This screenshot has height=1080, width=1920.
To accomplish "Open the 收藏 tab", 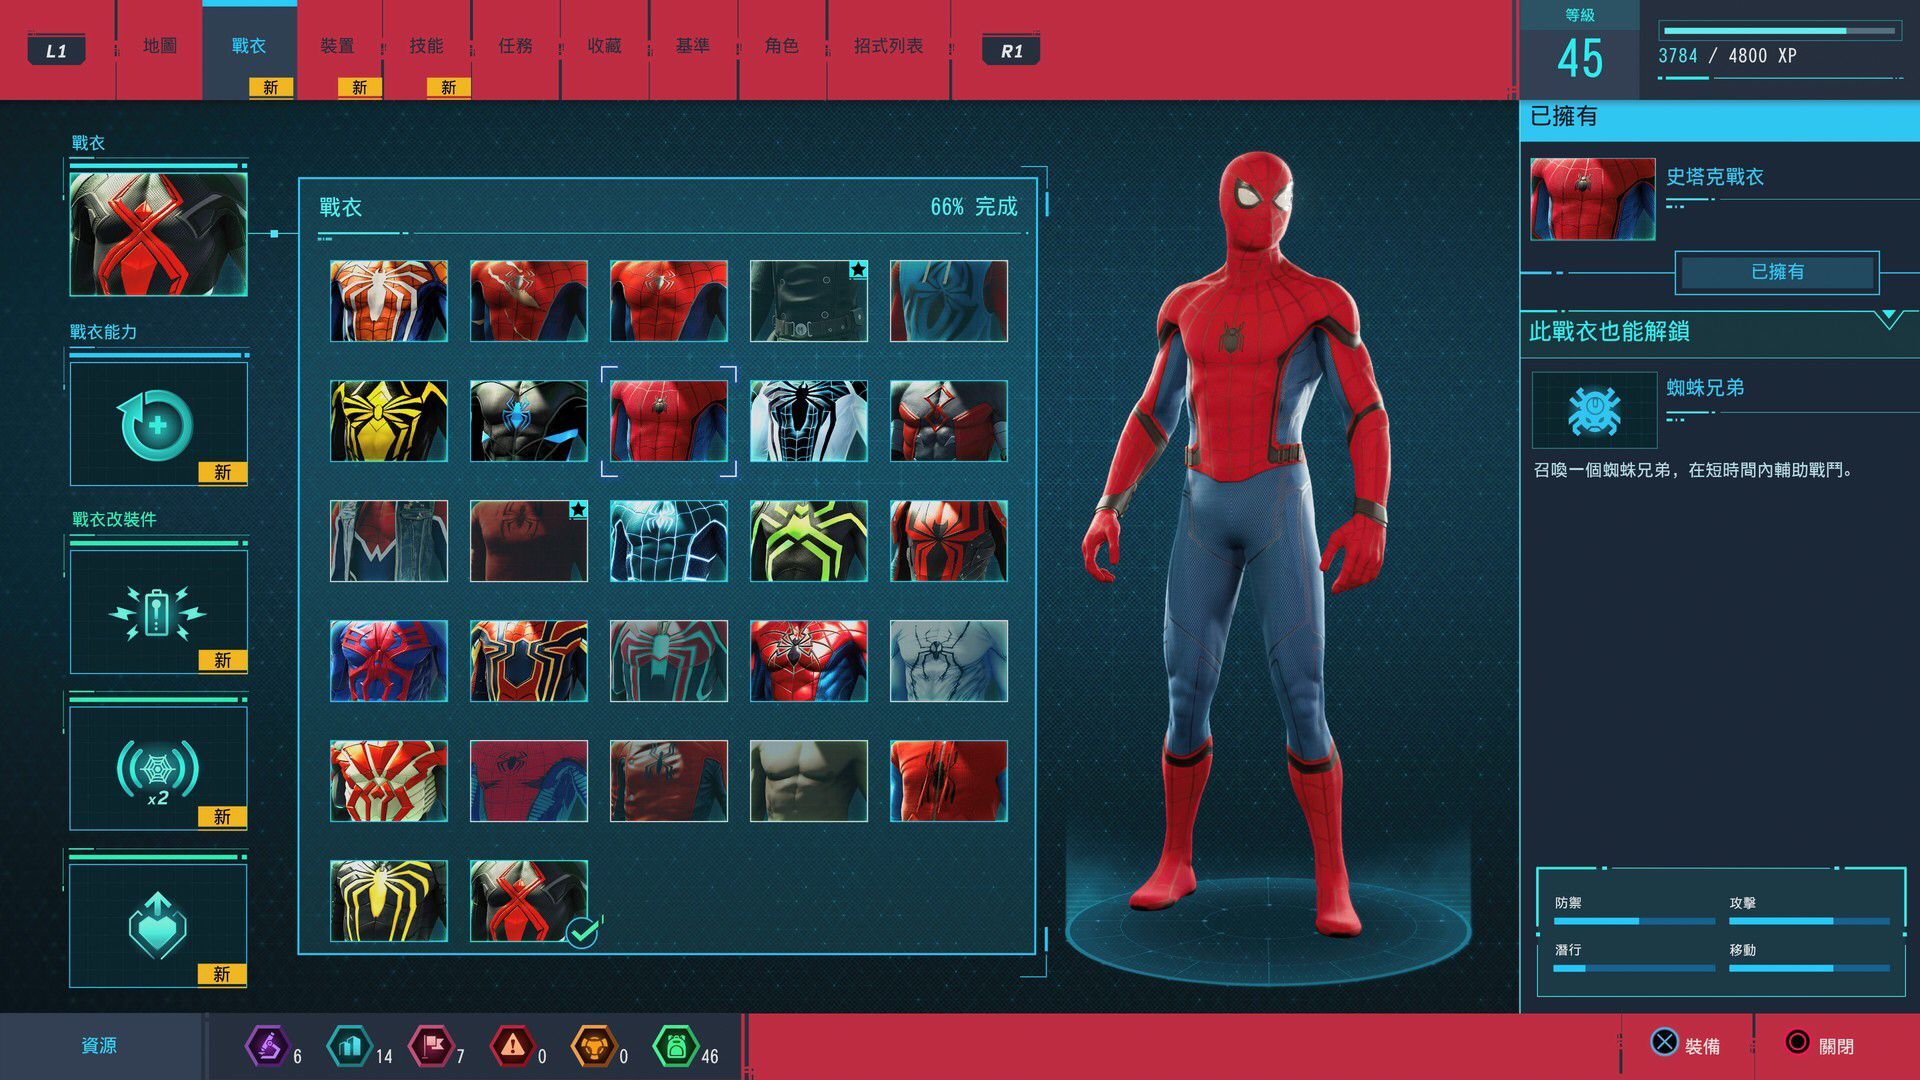I will (604, 46).
